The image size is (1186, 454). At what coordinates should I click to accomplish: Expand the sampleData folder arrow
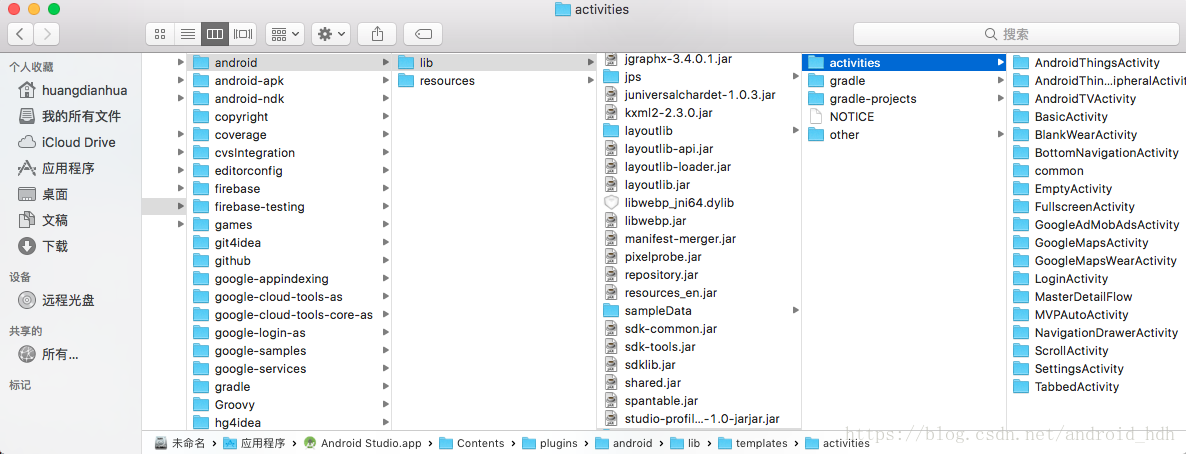click(x=796, y=310)
